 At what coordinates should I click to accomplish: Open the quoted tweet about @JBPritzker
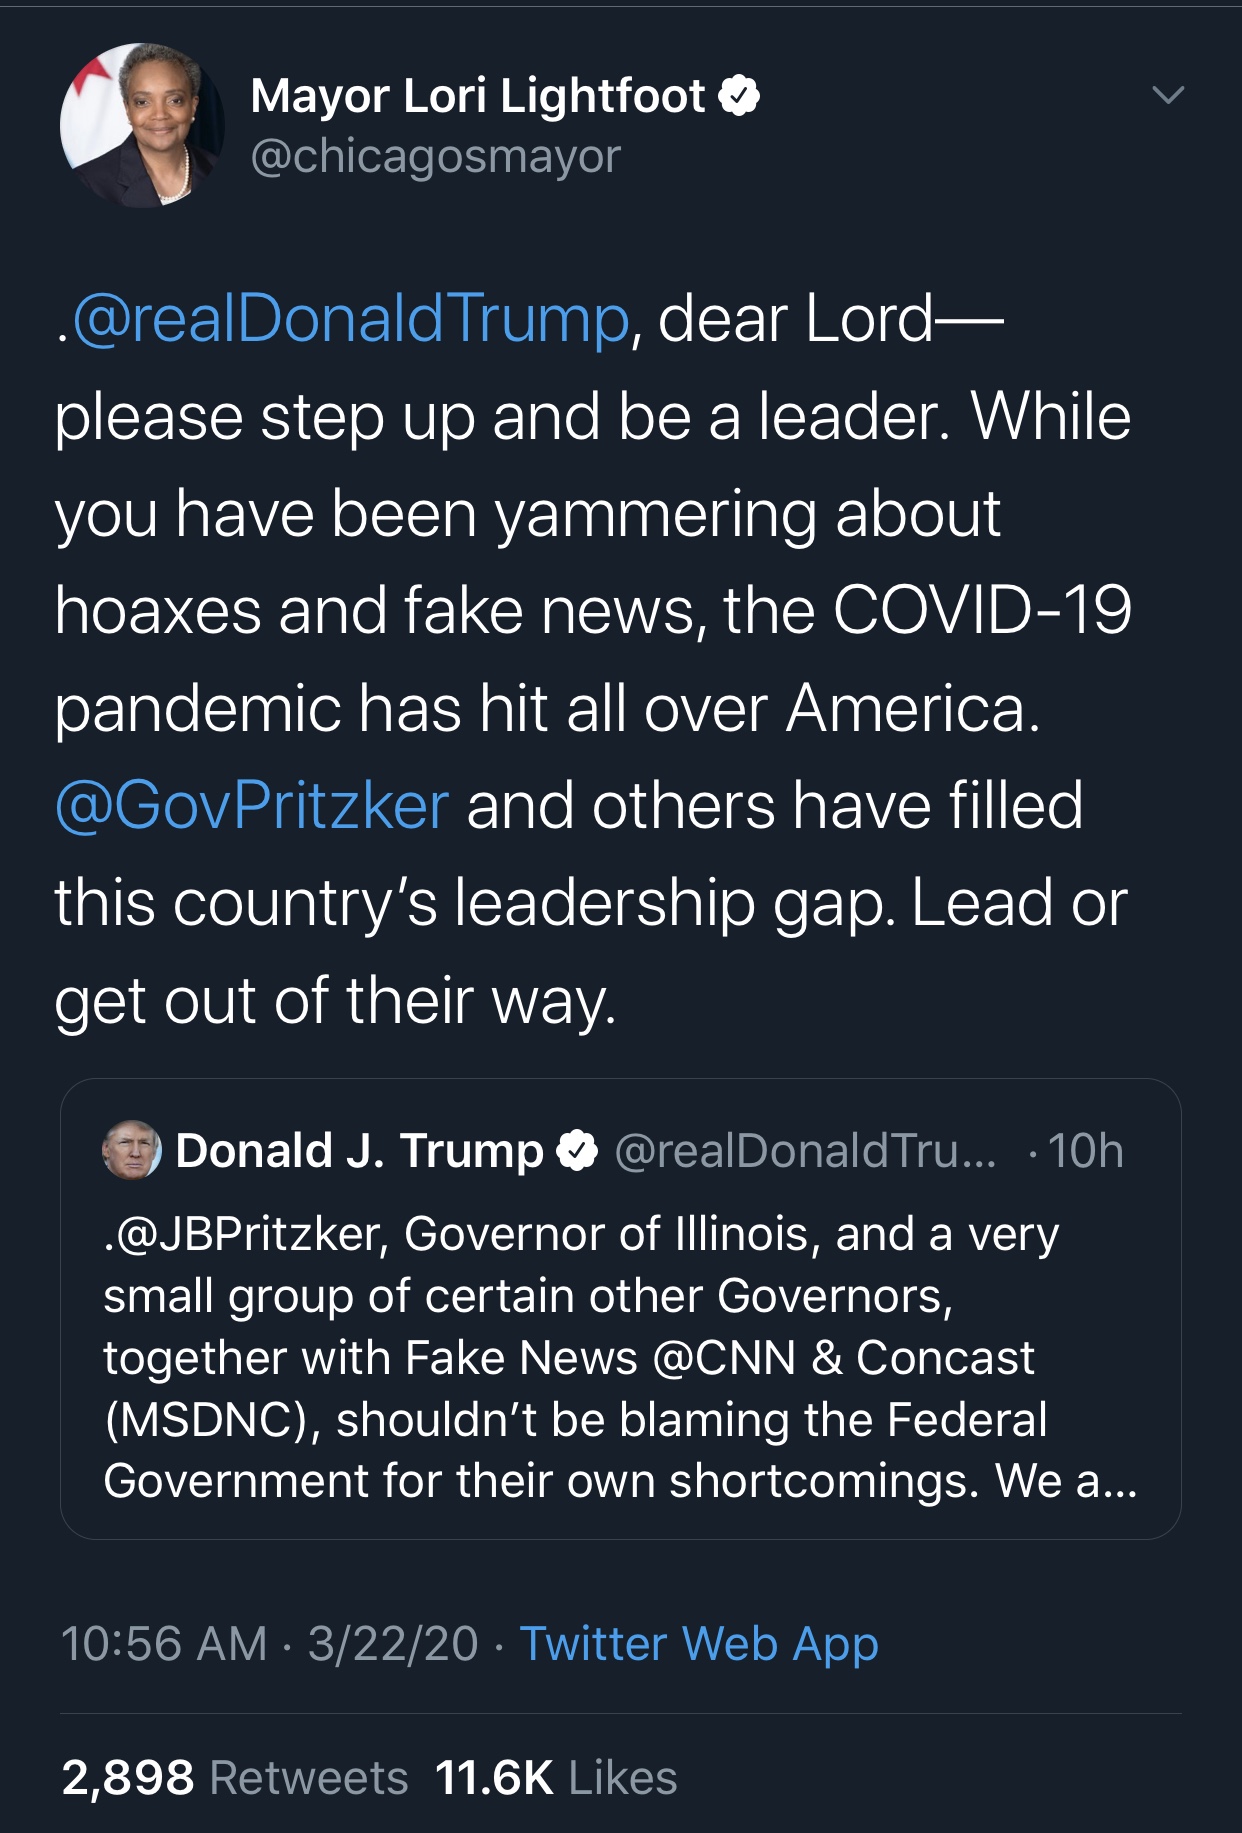tap(620, 1358)
